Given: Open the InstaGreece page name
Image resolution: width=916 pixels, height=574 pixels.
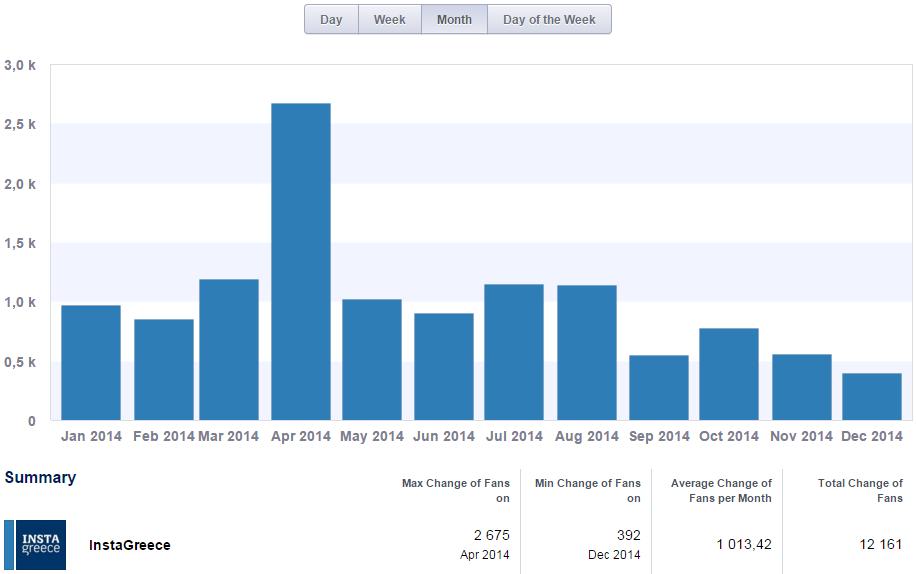Looking at the screenshot, I should (x=130, y=545).
